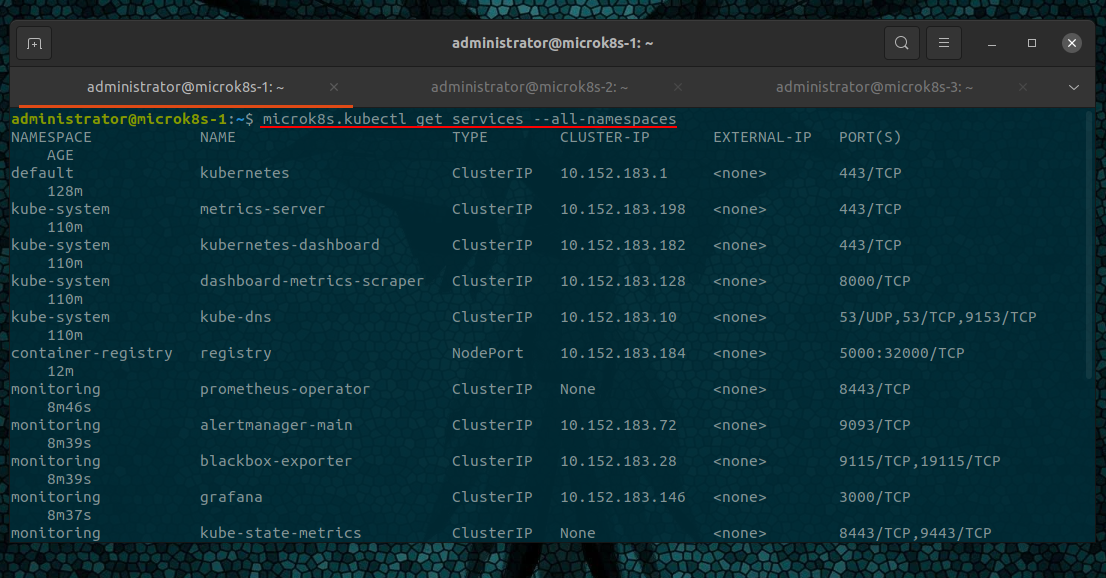Minimize the terminal window

coord(992,44)
